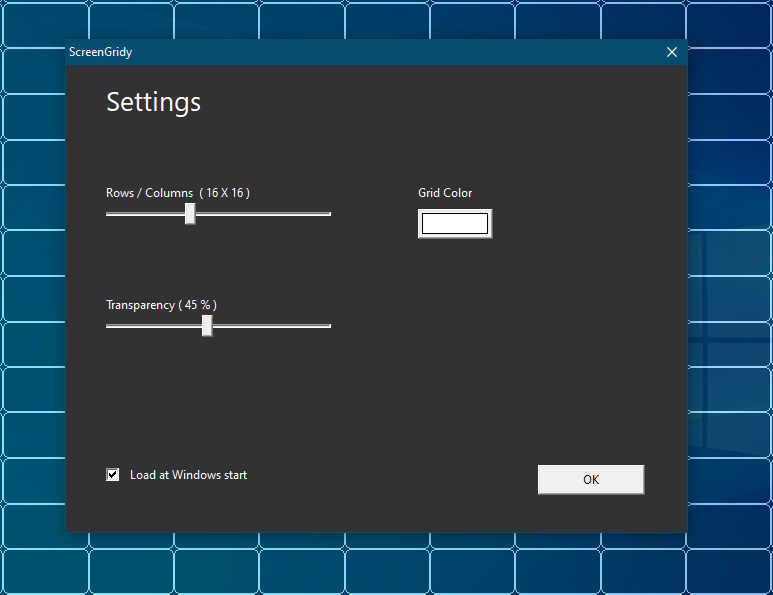Viewport: 773px width, 595px height.
Task: Click Rows / Columns track left of thumb
Action: pos(145,214)
